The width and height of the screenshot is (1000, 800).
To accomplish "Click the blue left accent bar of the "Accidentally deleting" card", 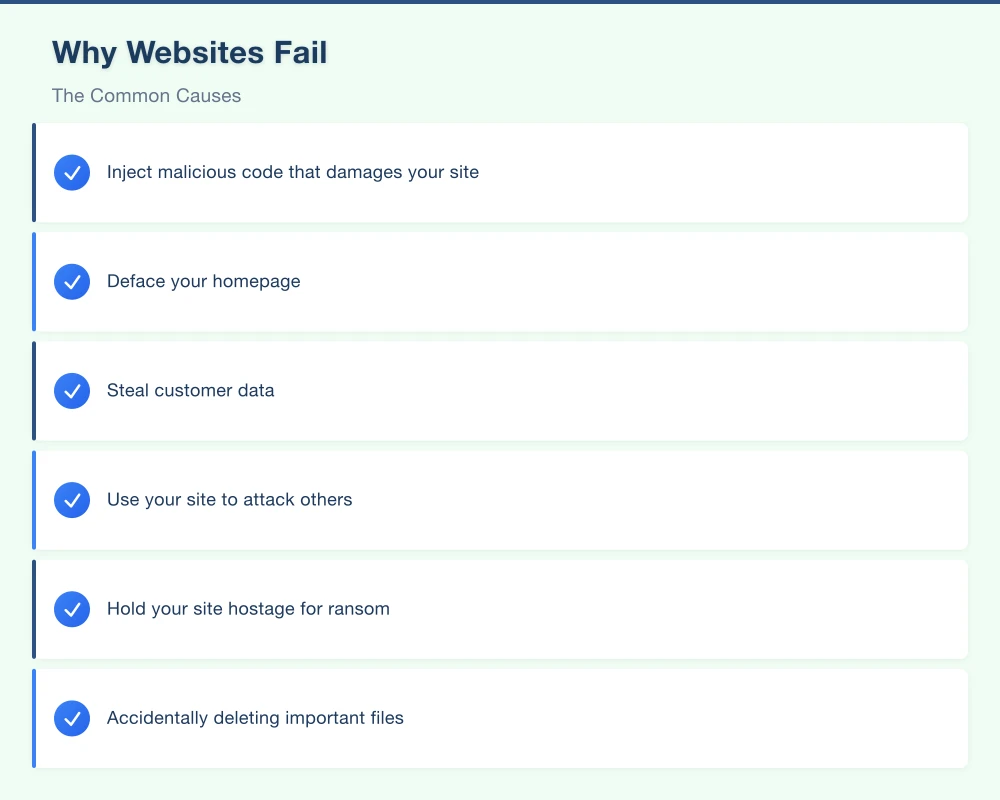I will click(x=34, y=718).
